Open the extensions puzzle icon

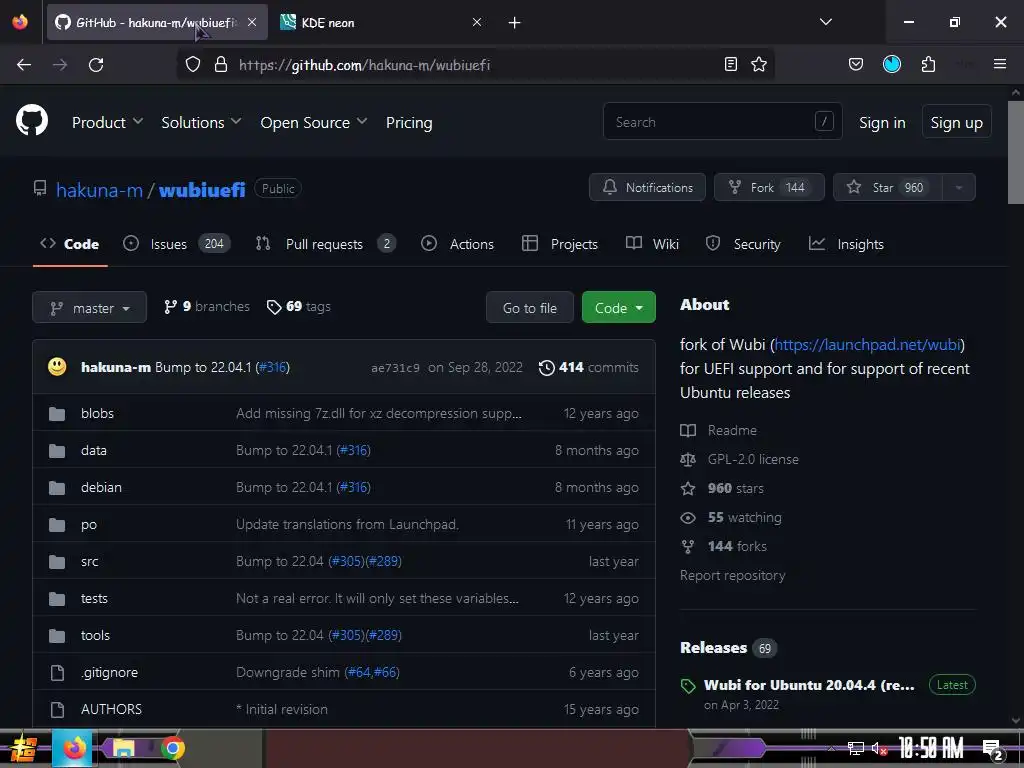pos(928,64)
